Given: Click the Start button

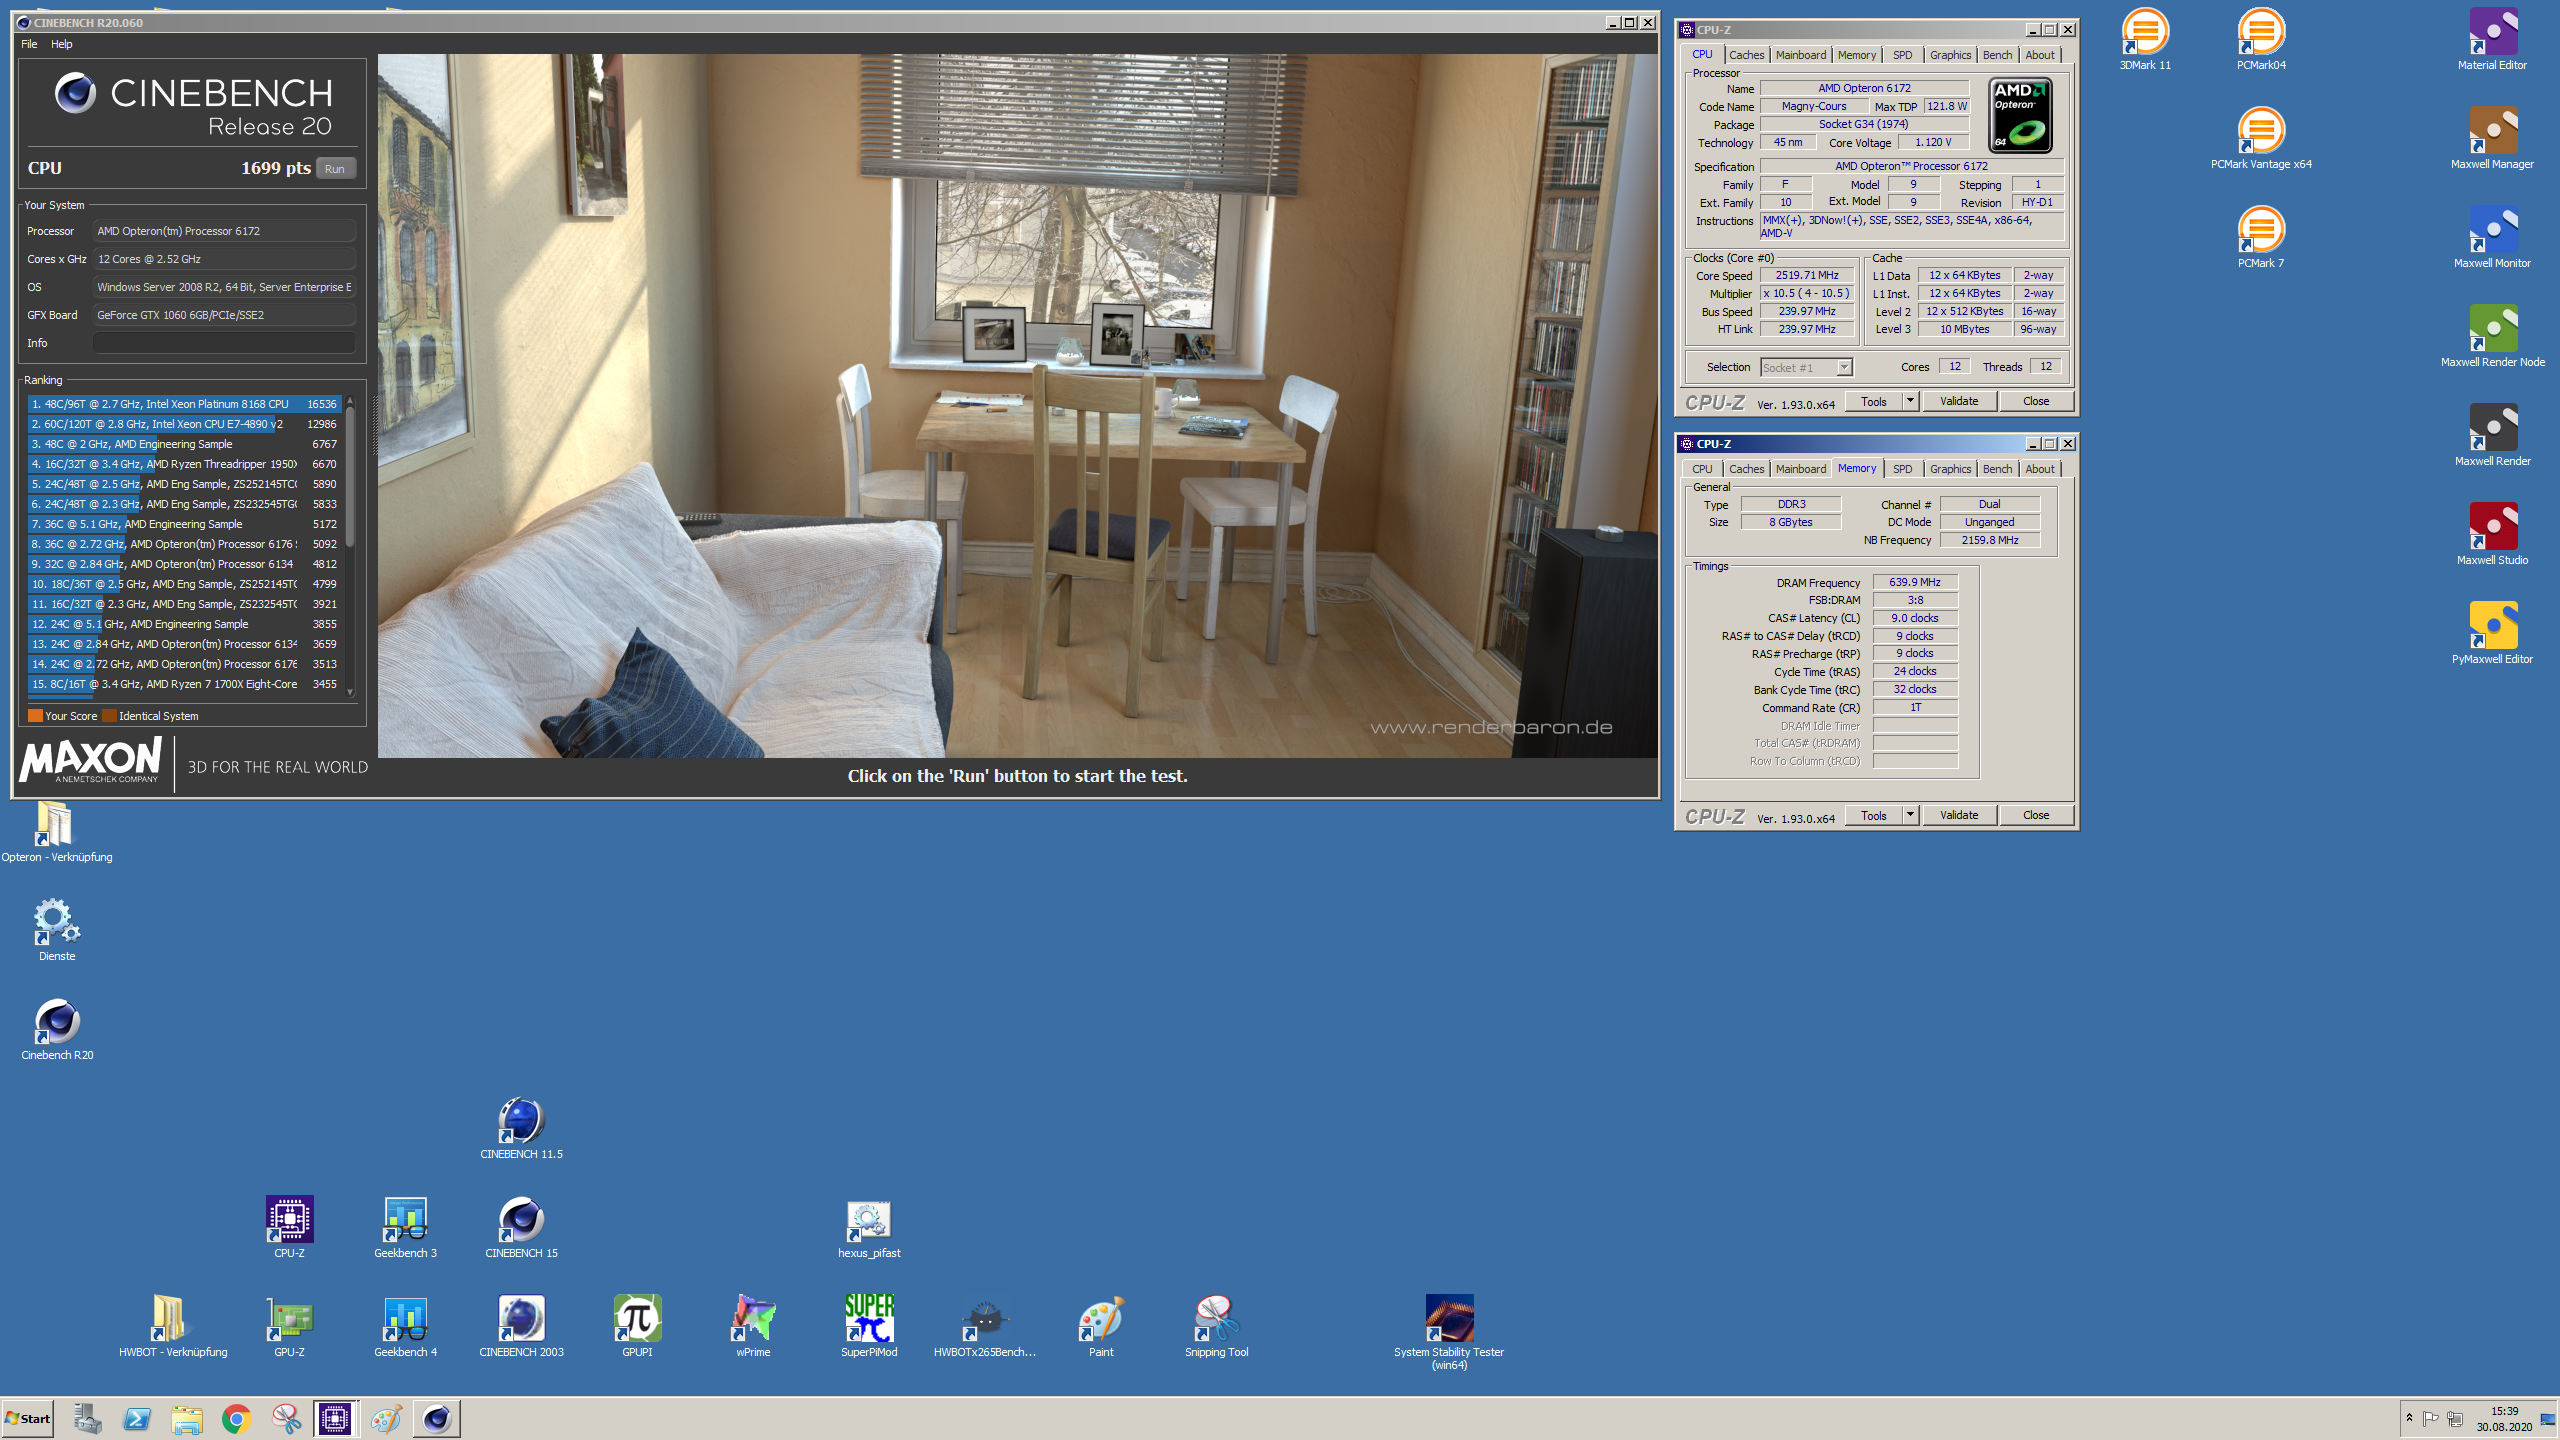Looking at the screenshot, I should click(x=28, y=1419).
